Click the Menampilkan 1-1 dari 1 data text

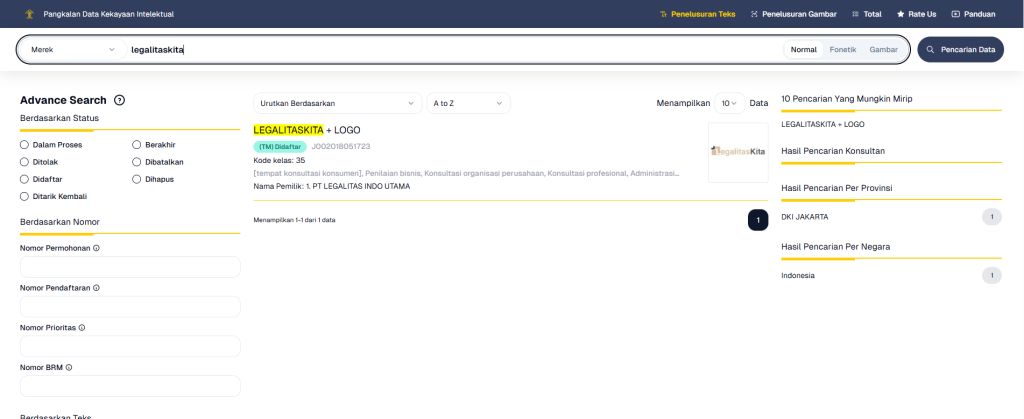tap(295, 220)
